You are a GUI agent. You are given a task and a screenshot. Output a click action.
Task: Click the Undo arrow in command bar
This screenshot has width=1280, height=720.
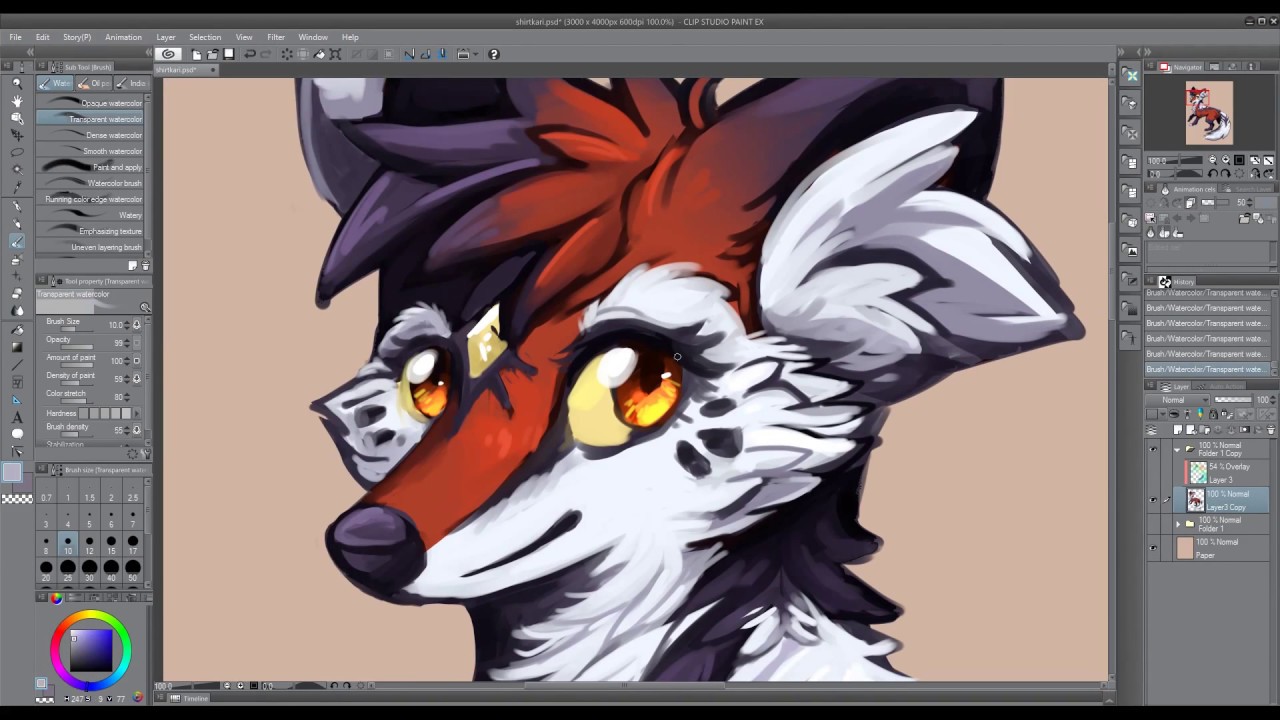(250, 54)
